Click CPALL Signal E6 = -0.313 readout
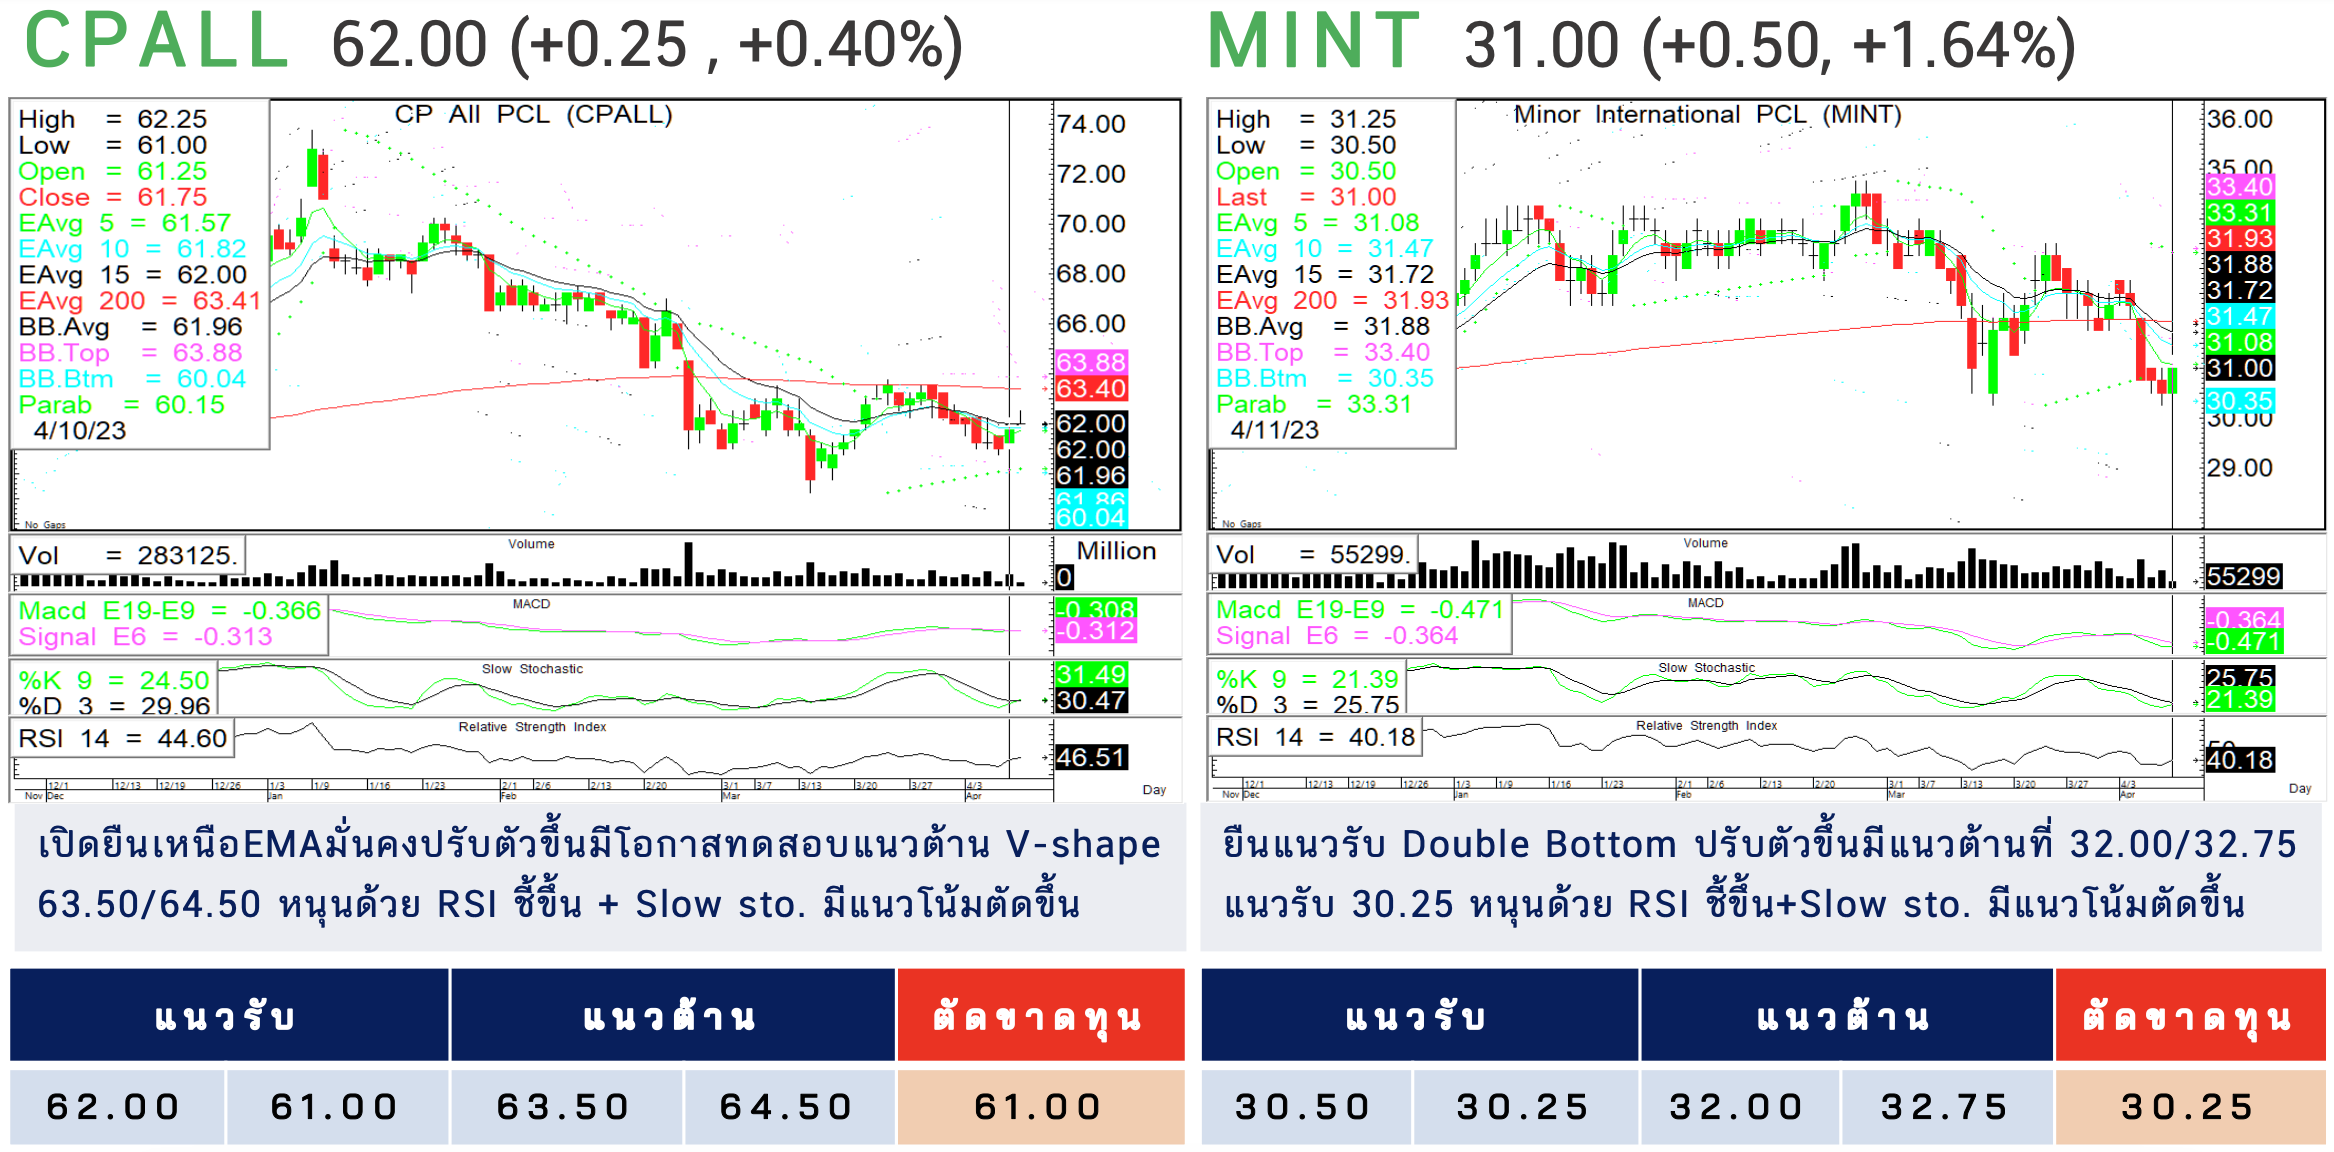The height and width of the screenshot is (1152, 2334). coord(145,637)
